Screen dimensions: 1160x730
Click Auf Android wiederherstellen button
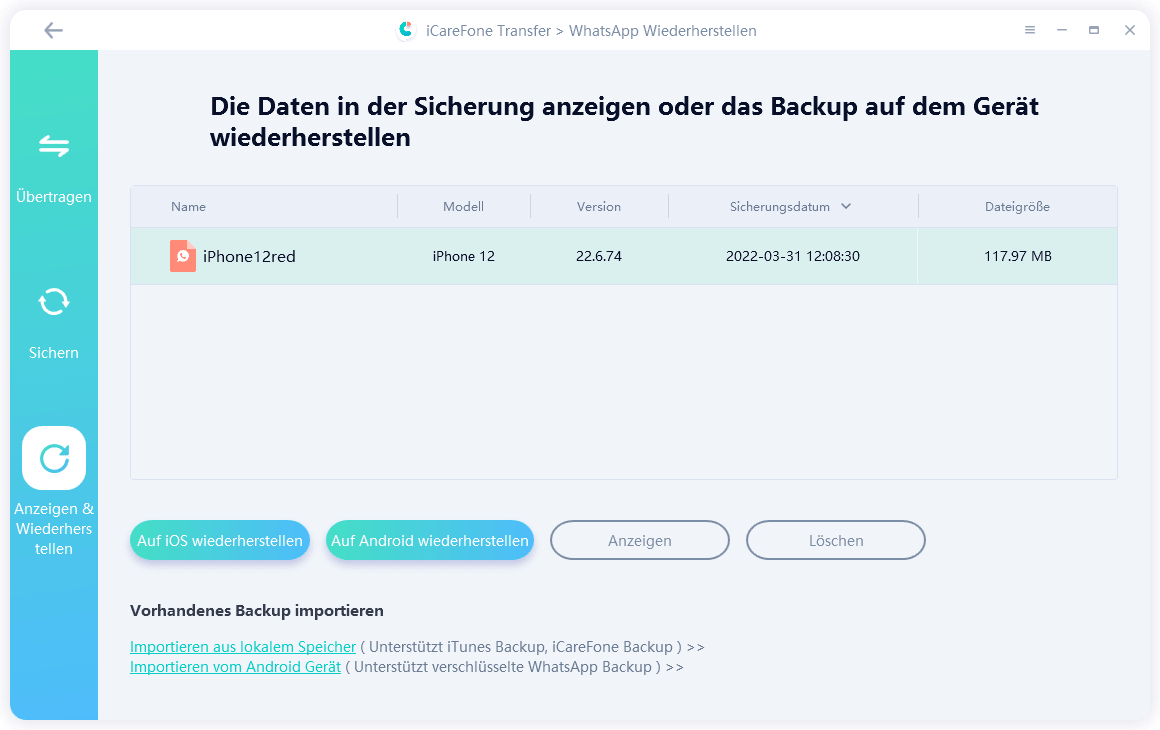(x=430, y=541)
